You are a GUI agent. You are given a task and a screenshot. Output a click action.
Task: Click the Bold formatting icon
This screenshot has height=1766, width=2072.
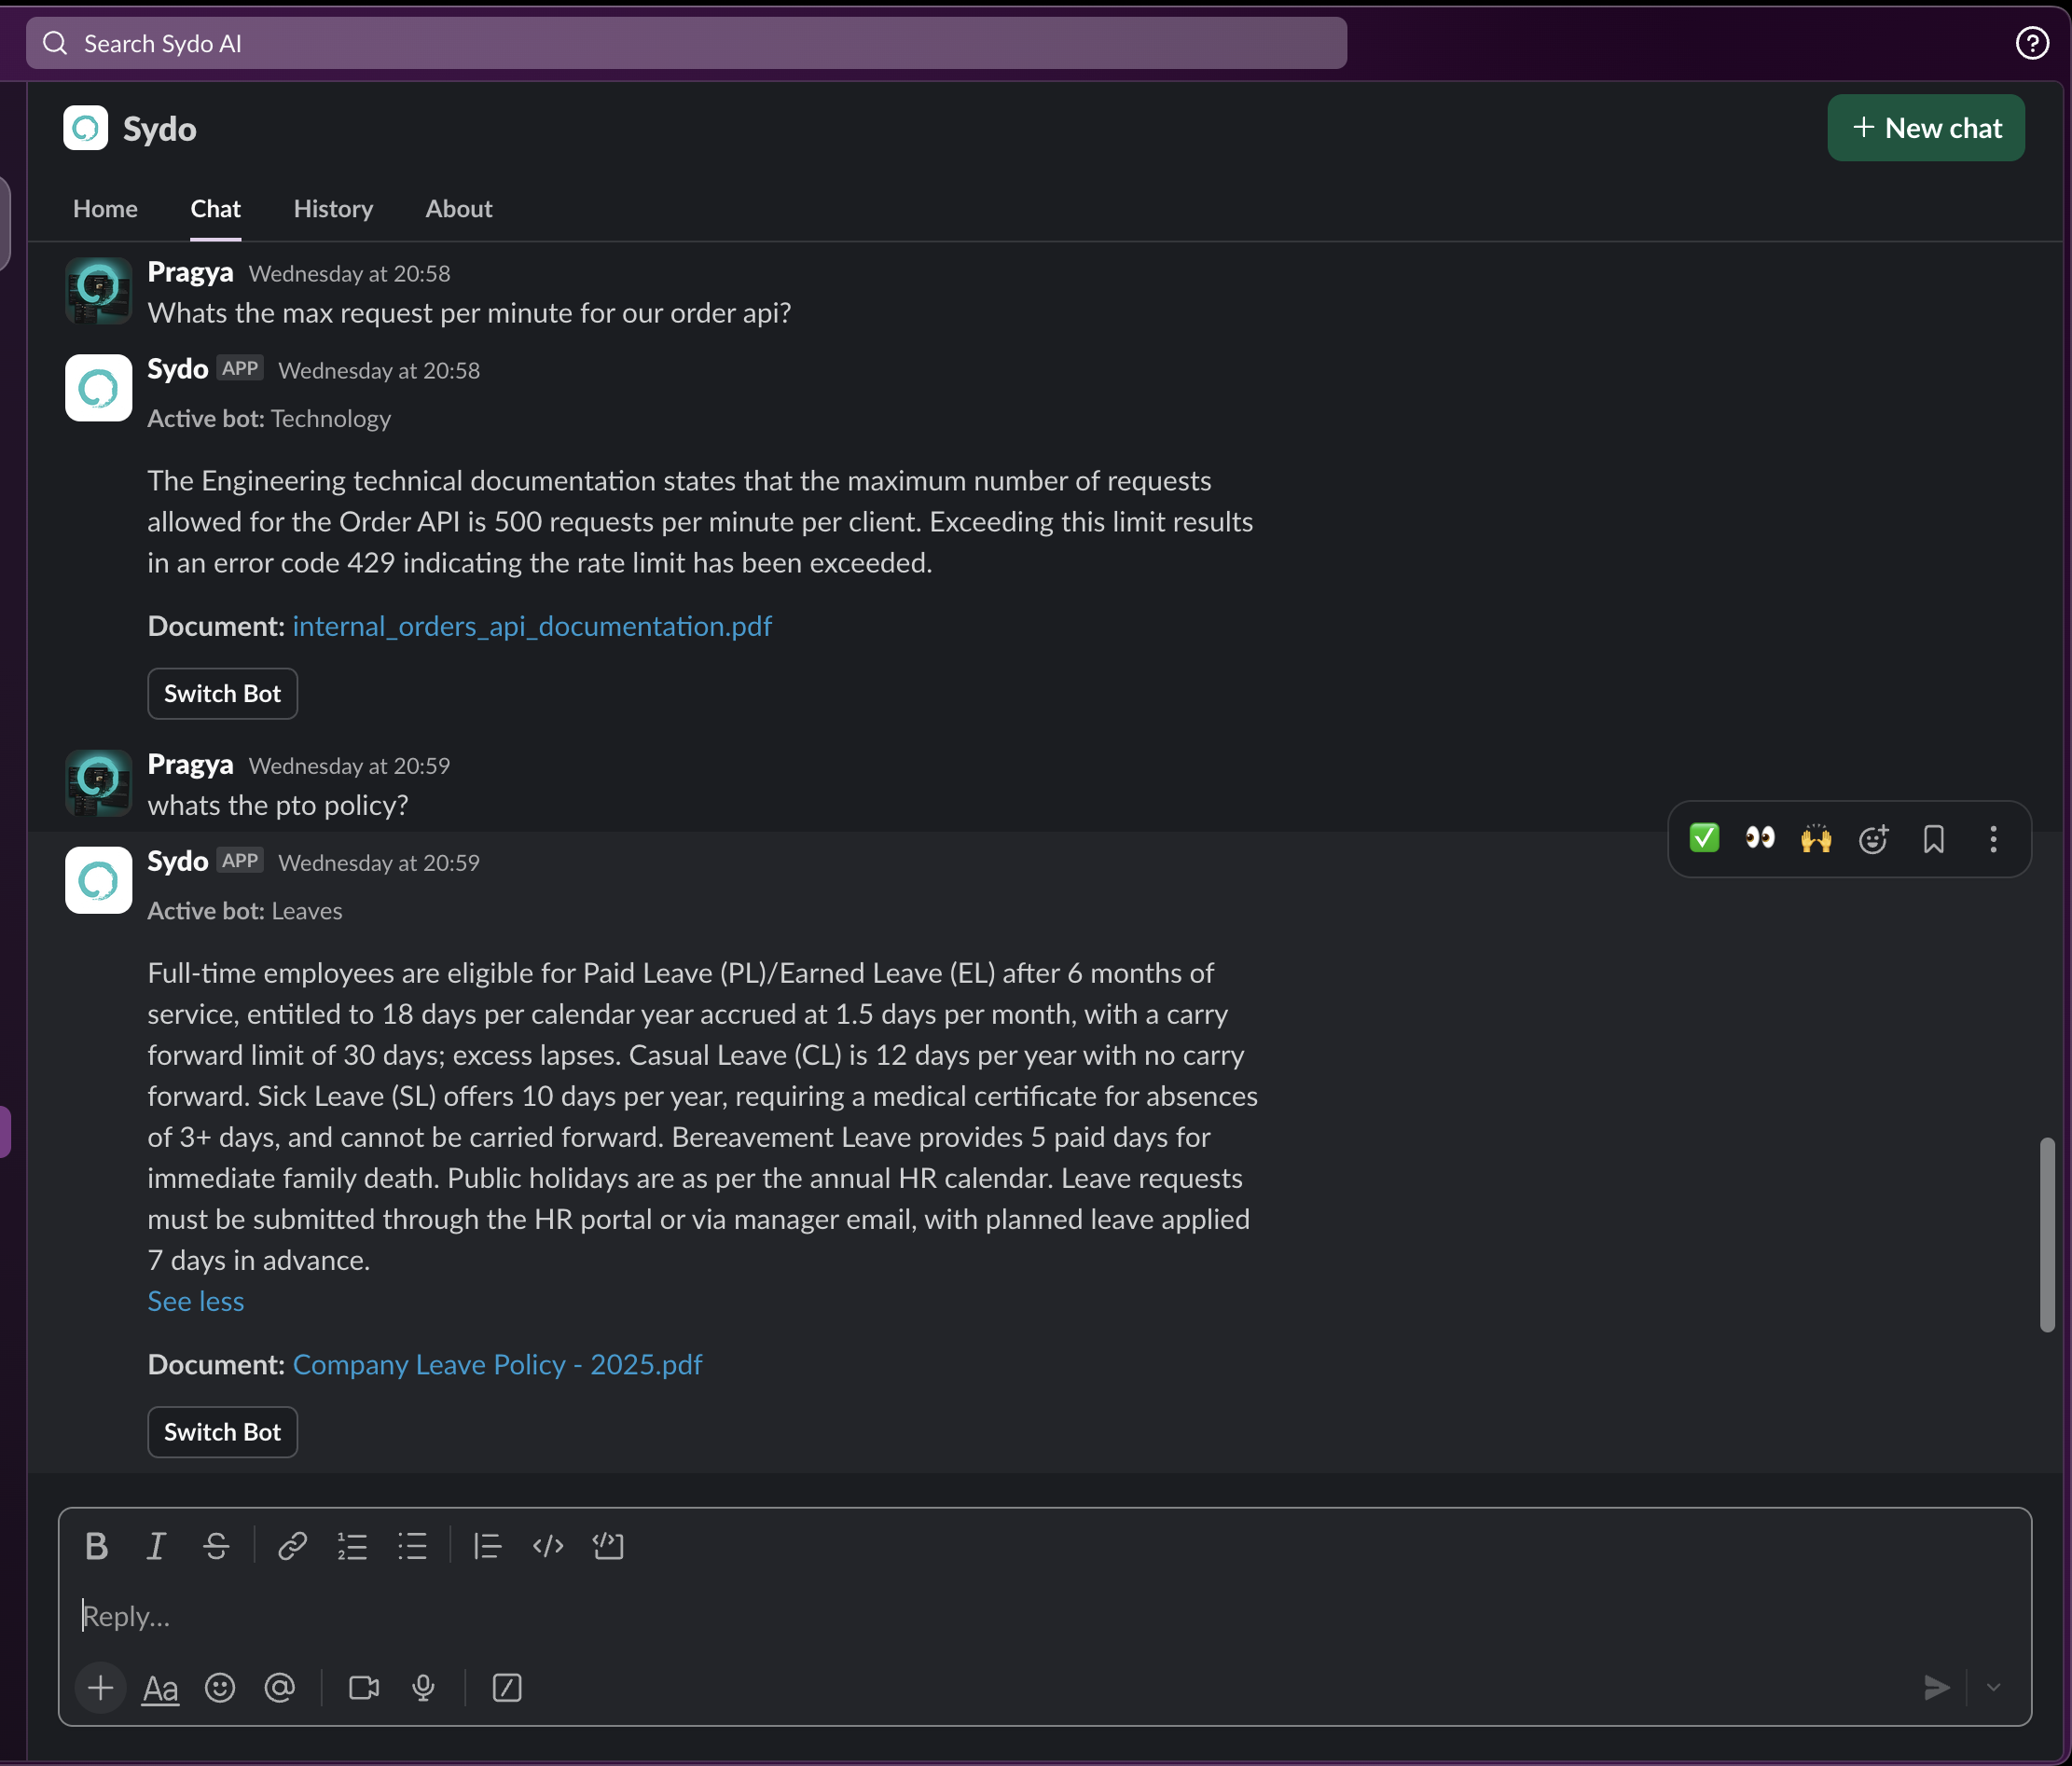click(x=97, y=1546)
